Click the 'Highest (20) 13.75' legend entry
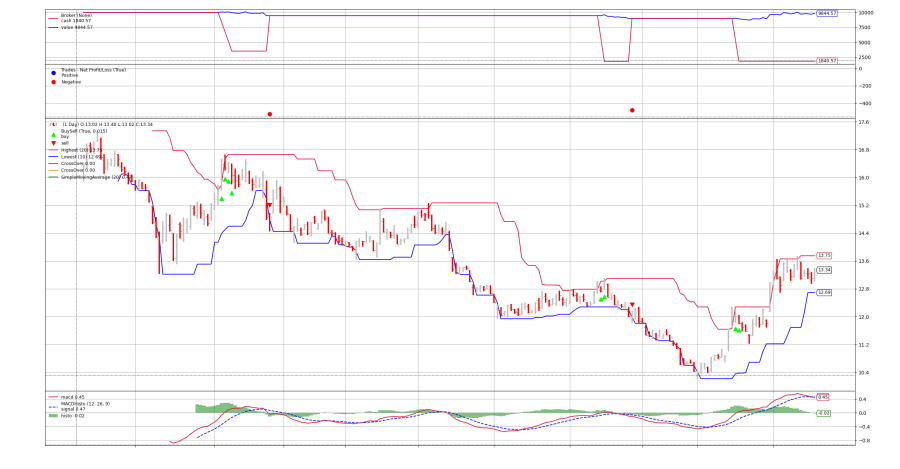The width and height of the screenshot is (900, 469). pyautogui.click(x=82, y=150)
